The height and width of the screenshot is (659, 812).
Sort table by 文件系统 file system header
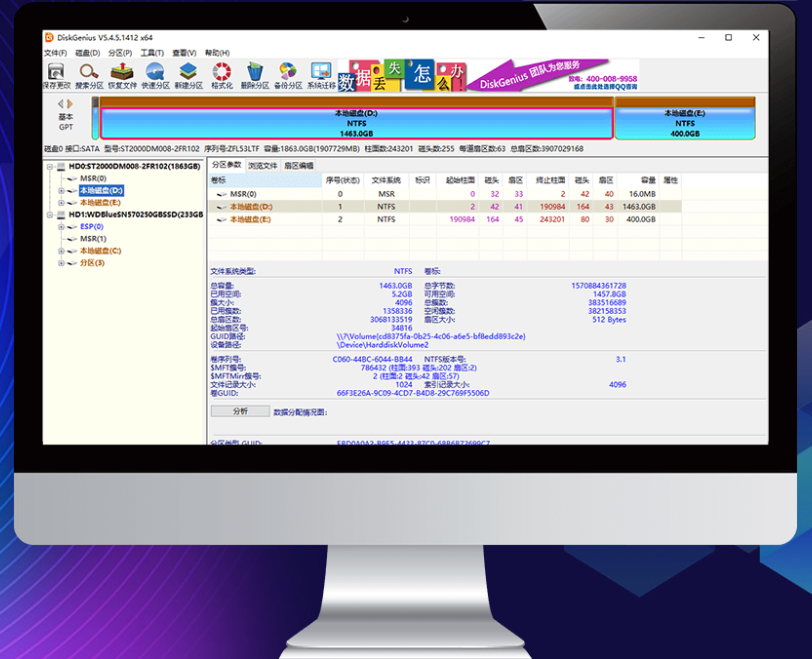[x=386, y=180]
